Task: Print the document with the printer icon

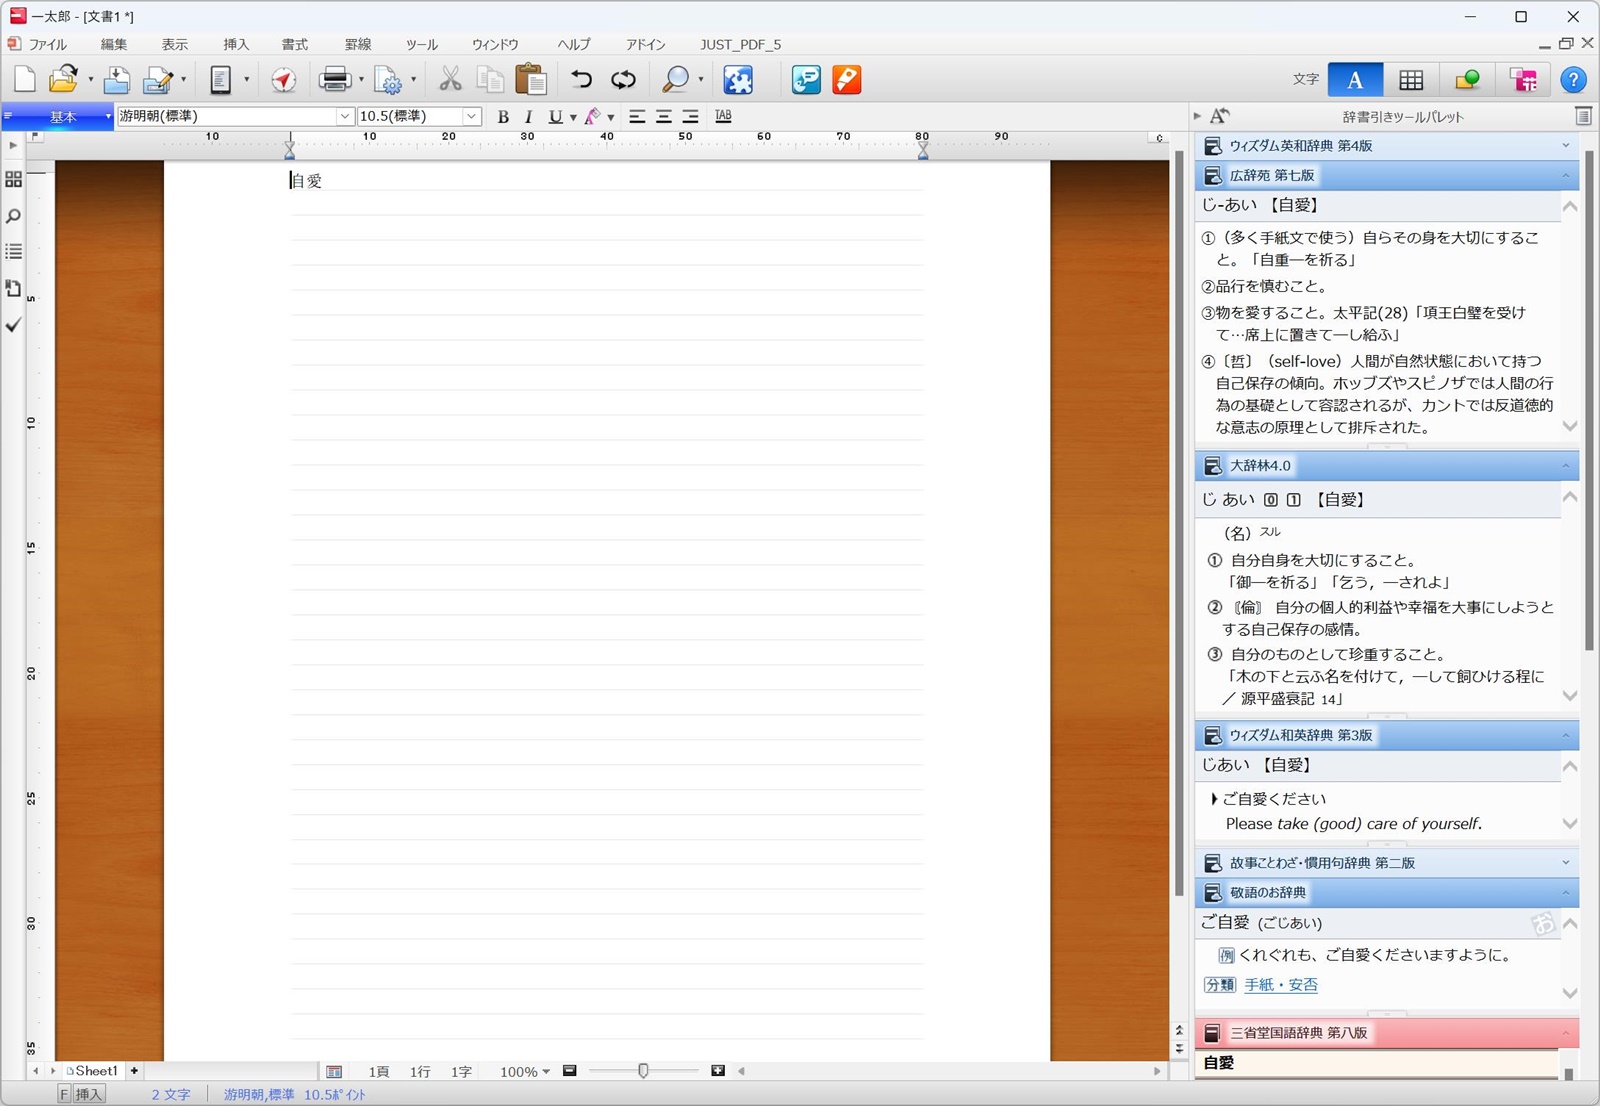Action: point(335,79)
